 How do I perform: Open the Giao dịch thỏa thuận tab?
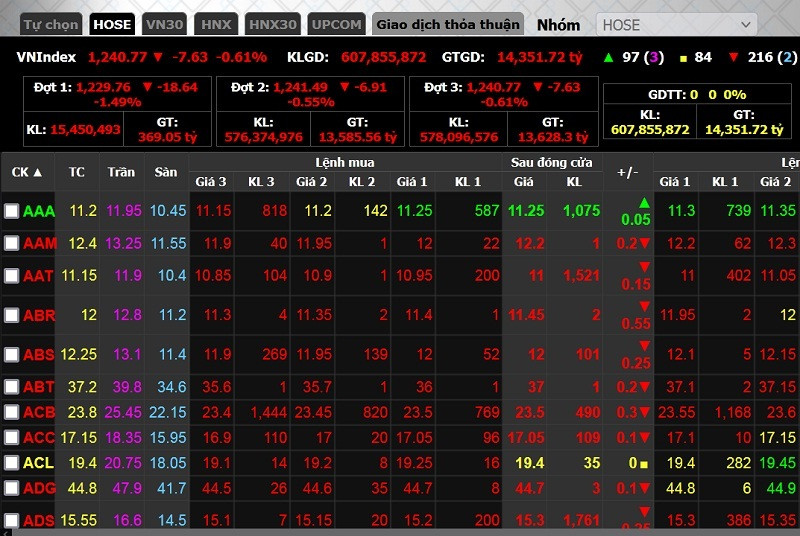447,24
